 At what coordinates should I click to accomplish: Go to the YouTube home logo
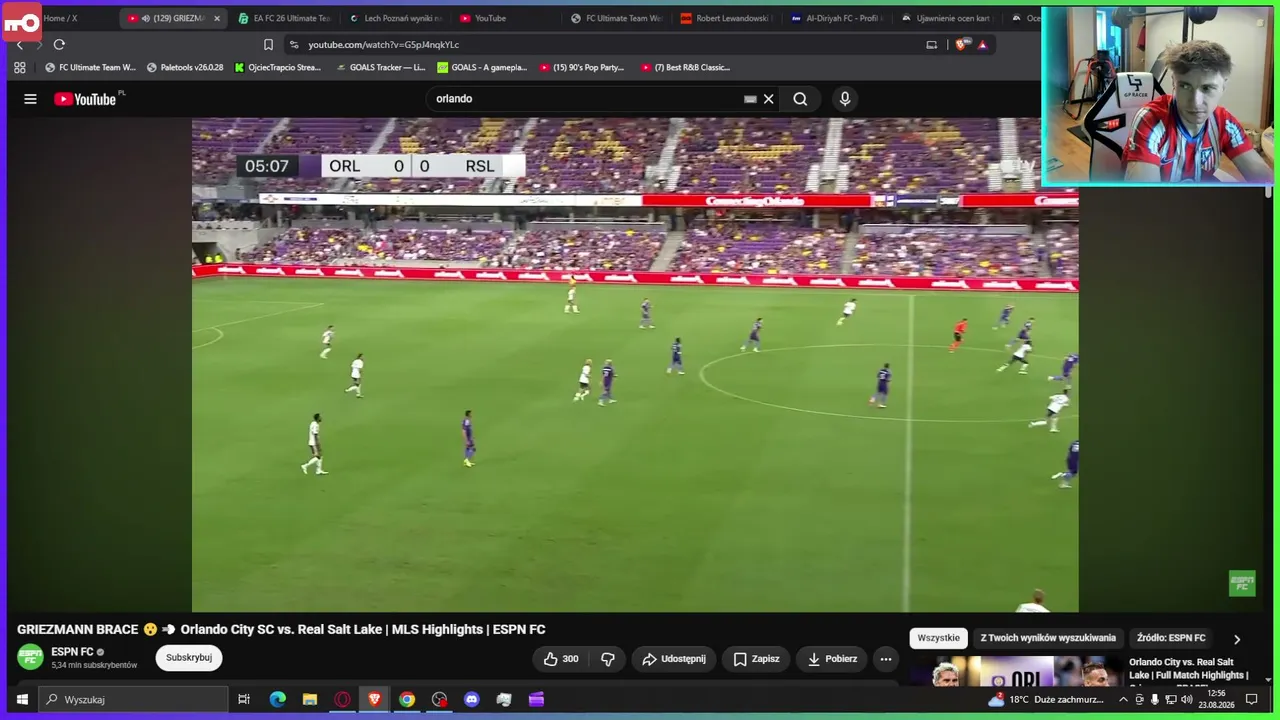[x=85, y=99]
